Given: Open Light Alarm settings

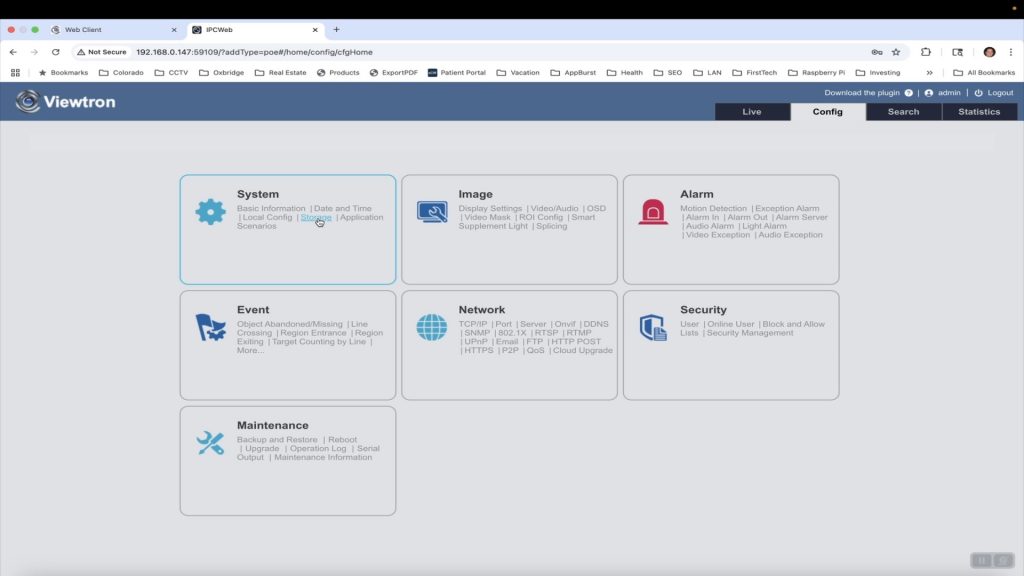Looking at the screenshot, I should 764,226.
